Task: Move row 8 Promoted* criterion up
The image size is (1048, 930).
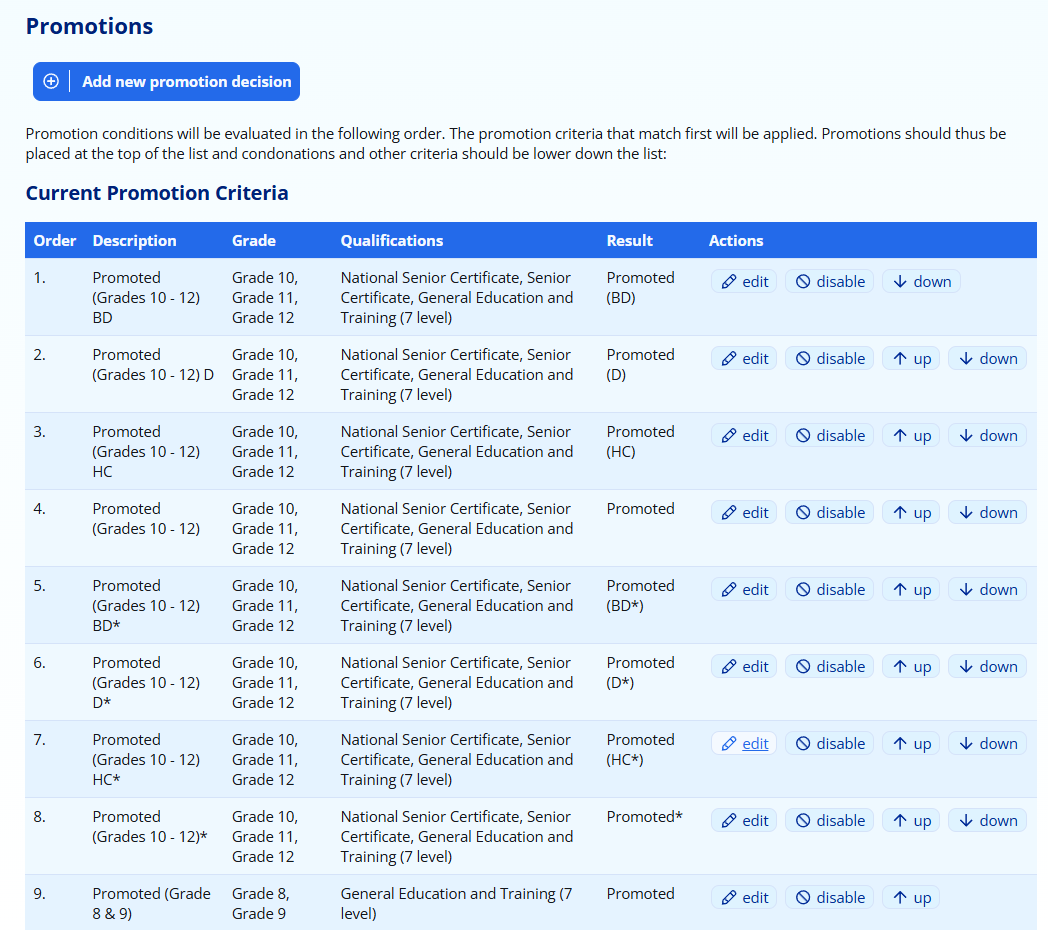Action: click(x=910, y=821)
